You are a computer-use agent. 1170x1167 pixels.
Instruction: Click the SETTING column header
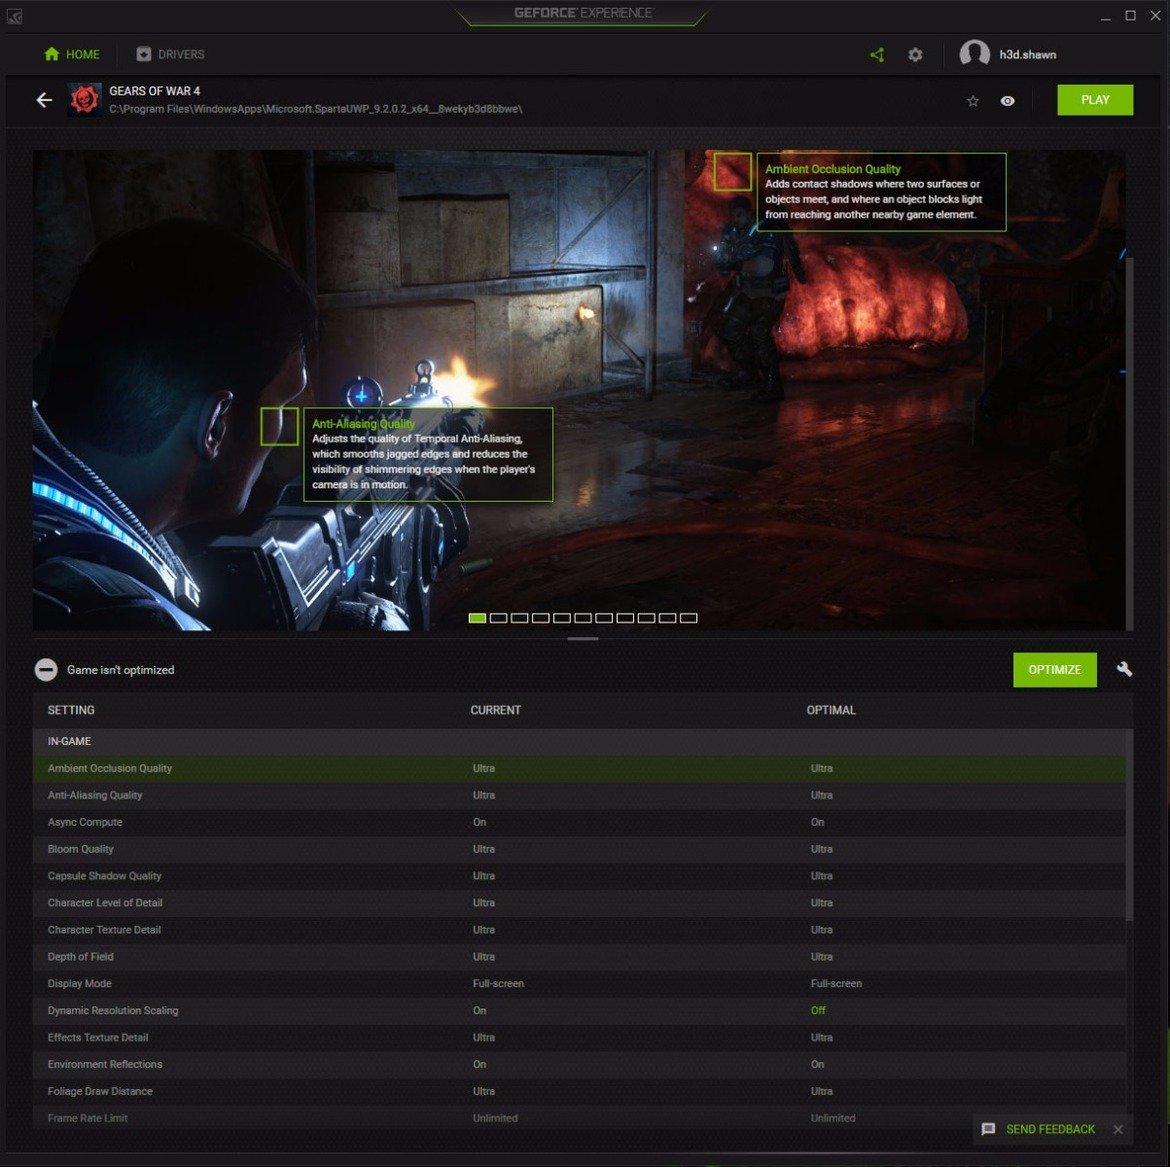[71, 710]
